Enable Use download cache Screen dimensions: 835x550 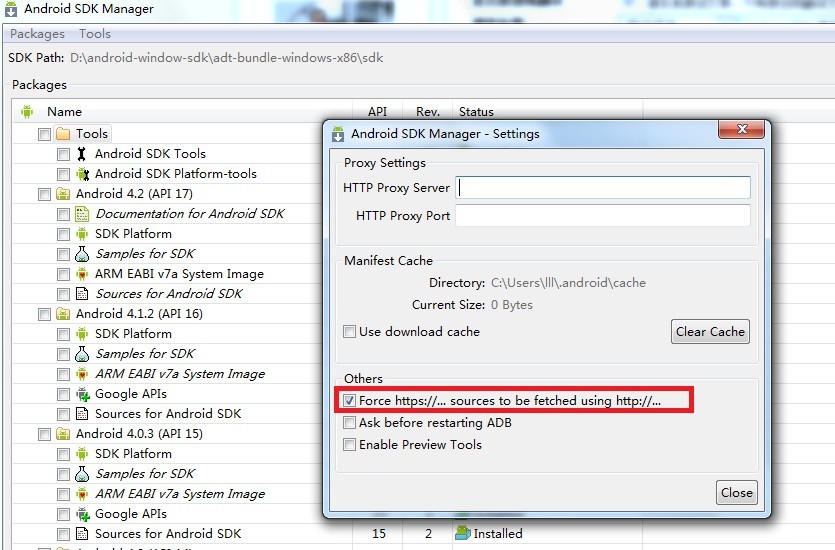349,332
